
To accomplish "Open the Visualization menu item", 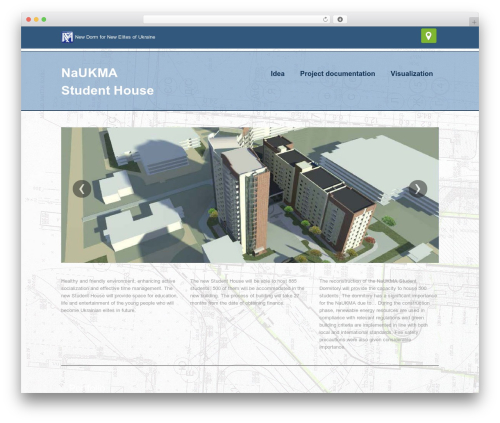I will [x=412, y=74].
